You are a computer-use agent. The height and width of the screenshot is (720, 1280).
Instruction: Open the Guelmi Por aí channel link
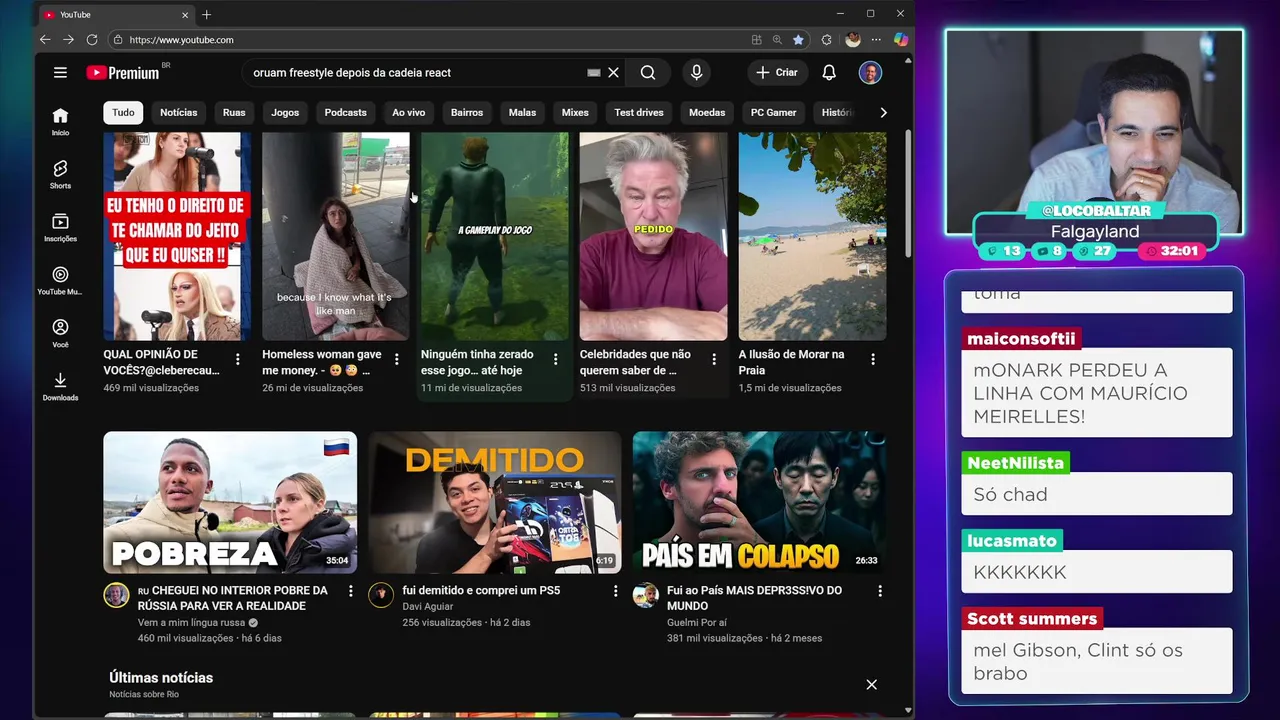pyautogui.click(x=697, y=622)
